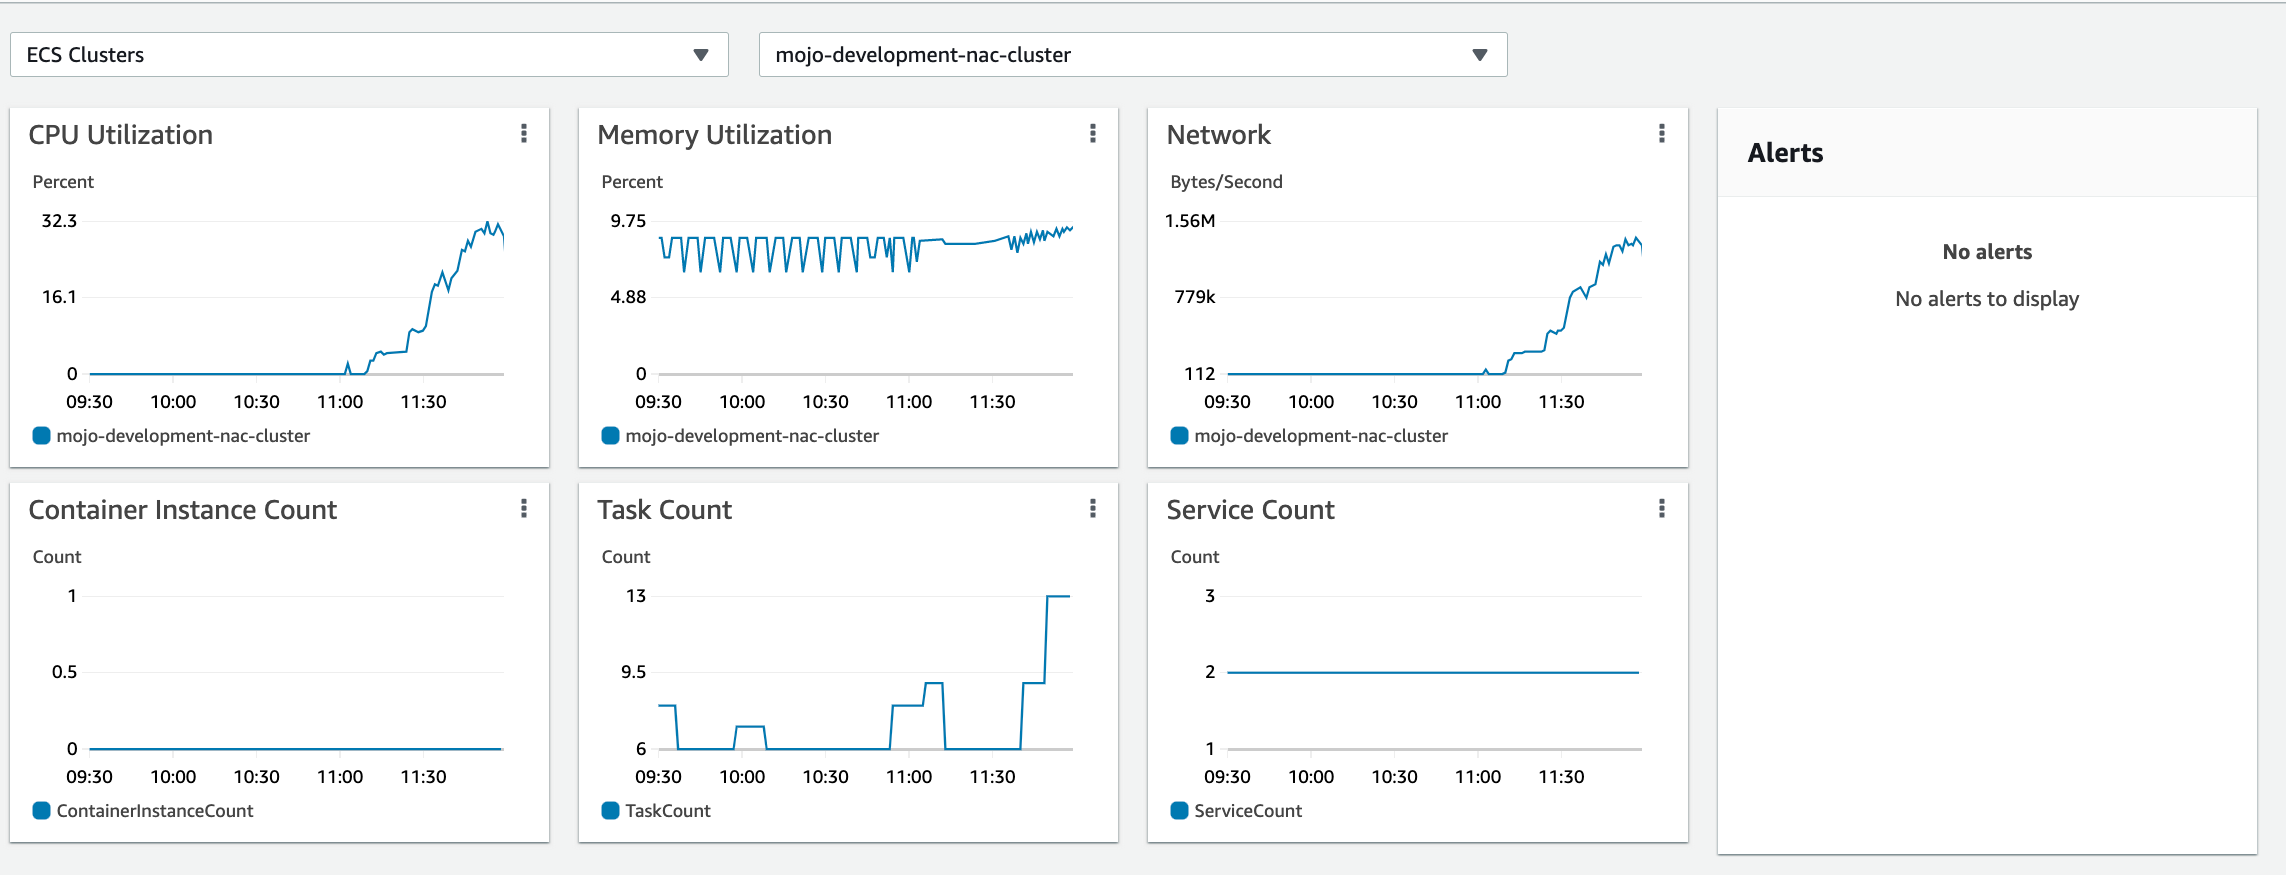Click the Container Instance Count title
This screenshot has width=2286, height=875.
pos(183,510)
